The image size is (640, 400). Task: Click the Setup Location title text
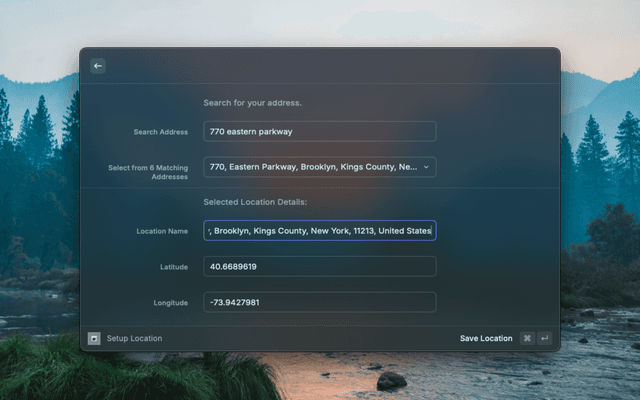[x=134, y=338]
